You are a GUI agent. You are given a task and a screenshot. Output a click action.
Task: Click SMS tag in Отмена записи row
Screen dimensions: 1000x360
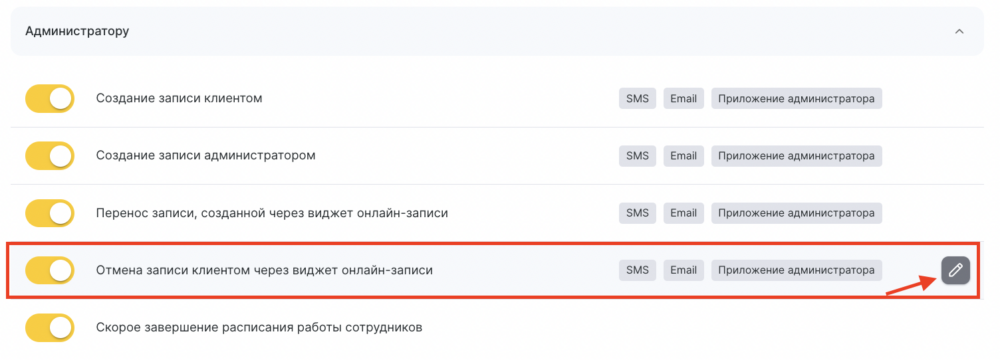pyautogui.click(x=637, y=271)
